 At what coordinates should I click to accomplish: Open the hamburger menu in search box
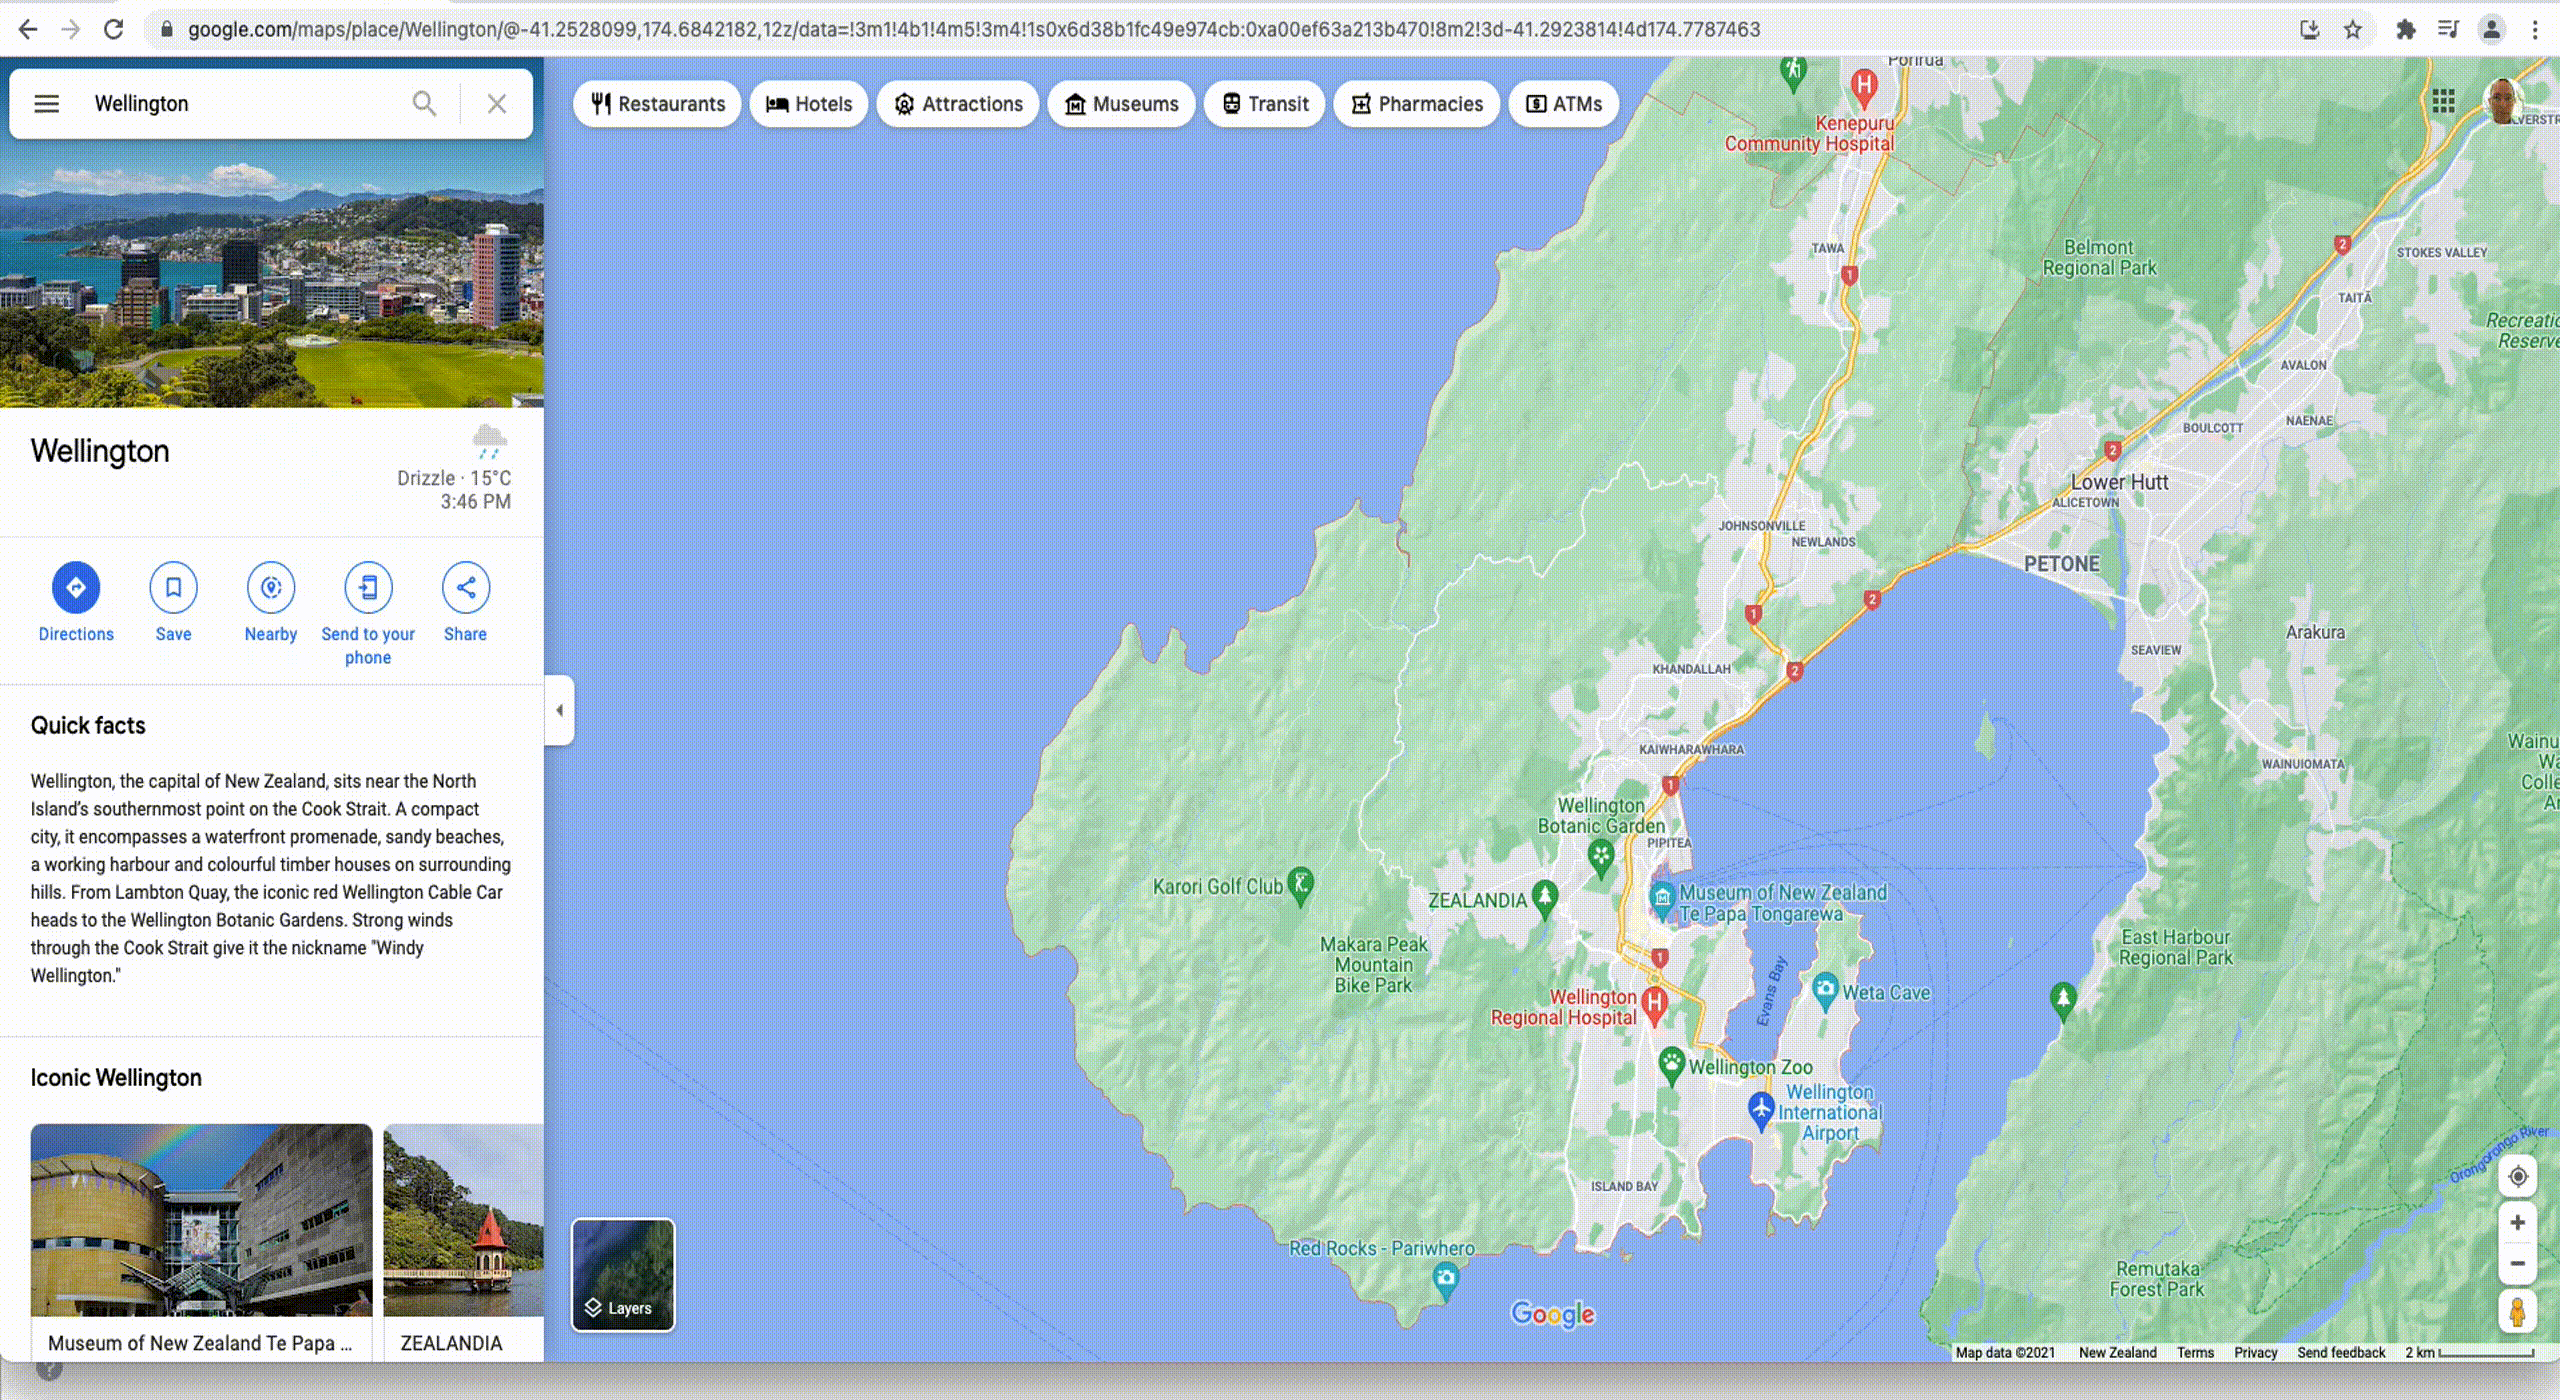click(46, 103)
